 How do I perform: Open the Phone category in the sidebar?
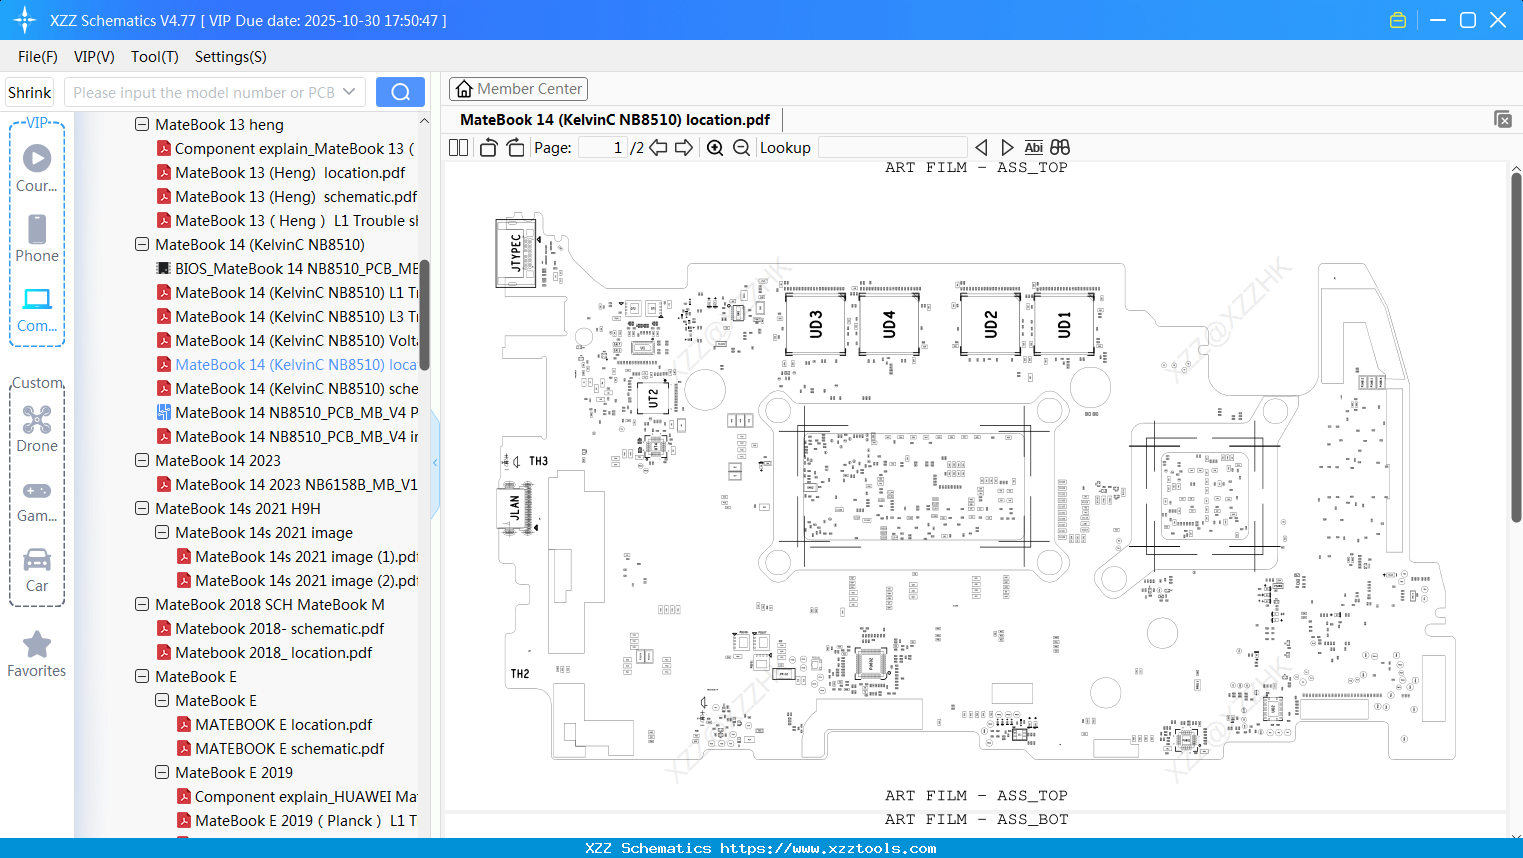[x=37, y=239]
